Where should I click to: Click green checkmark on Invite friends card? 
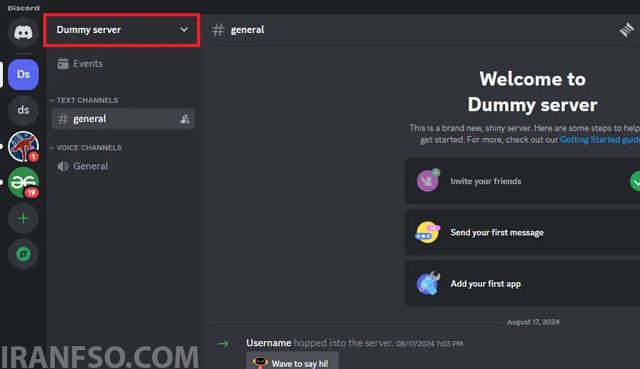[635, 182]
